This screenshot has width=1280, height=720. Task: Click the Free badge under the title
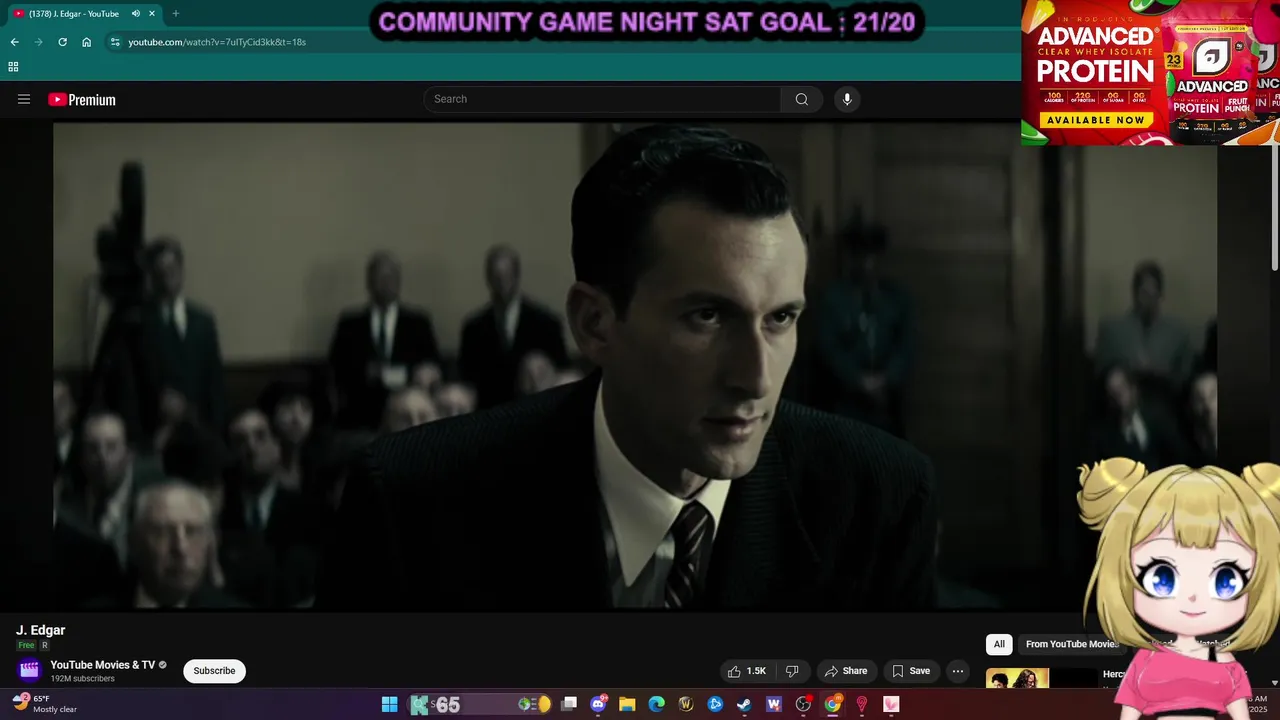point(26,646)
